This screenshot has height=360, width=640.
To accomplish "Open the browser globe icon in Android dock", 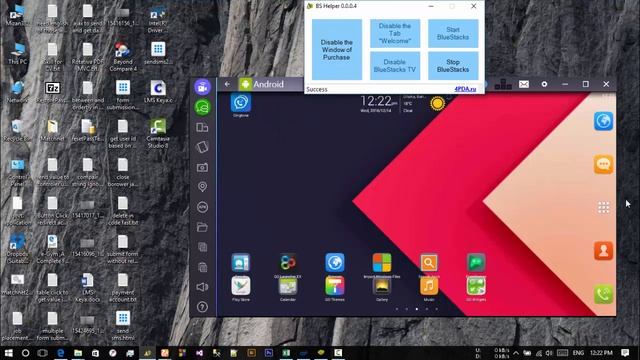I will 604,121.
